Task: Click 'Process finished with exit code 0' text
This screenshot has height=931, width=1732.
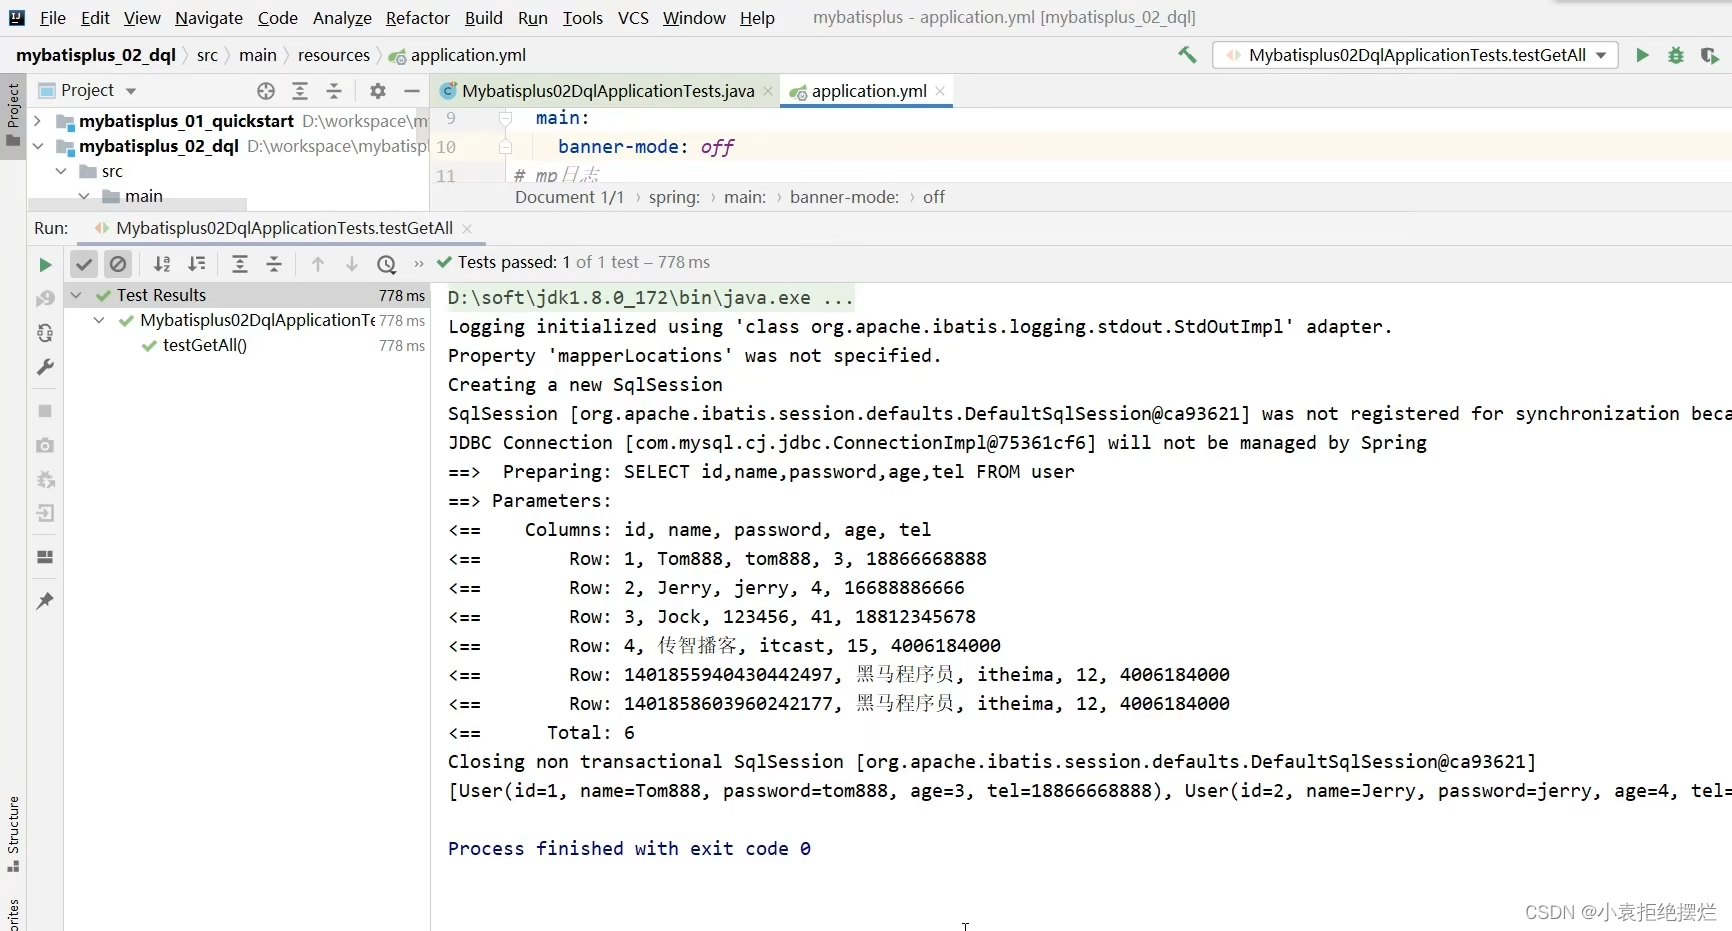Action: pos(629,848)
